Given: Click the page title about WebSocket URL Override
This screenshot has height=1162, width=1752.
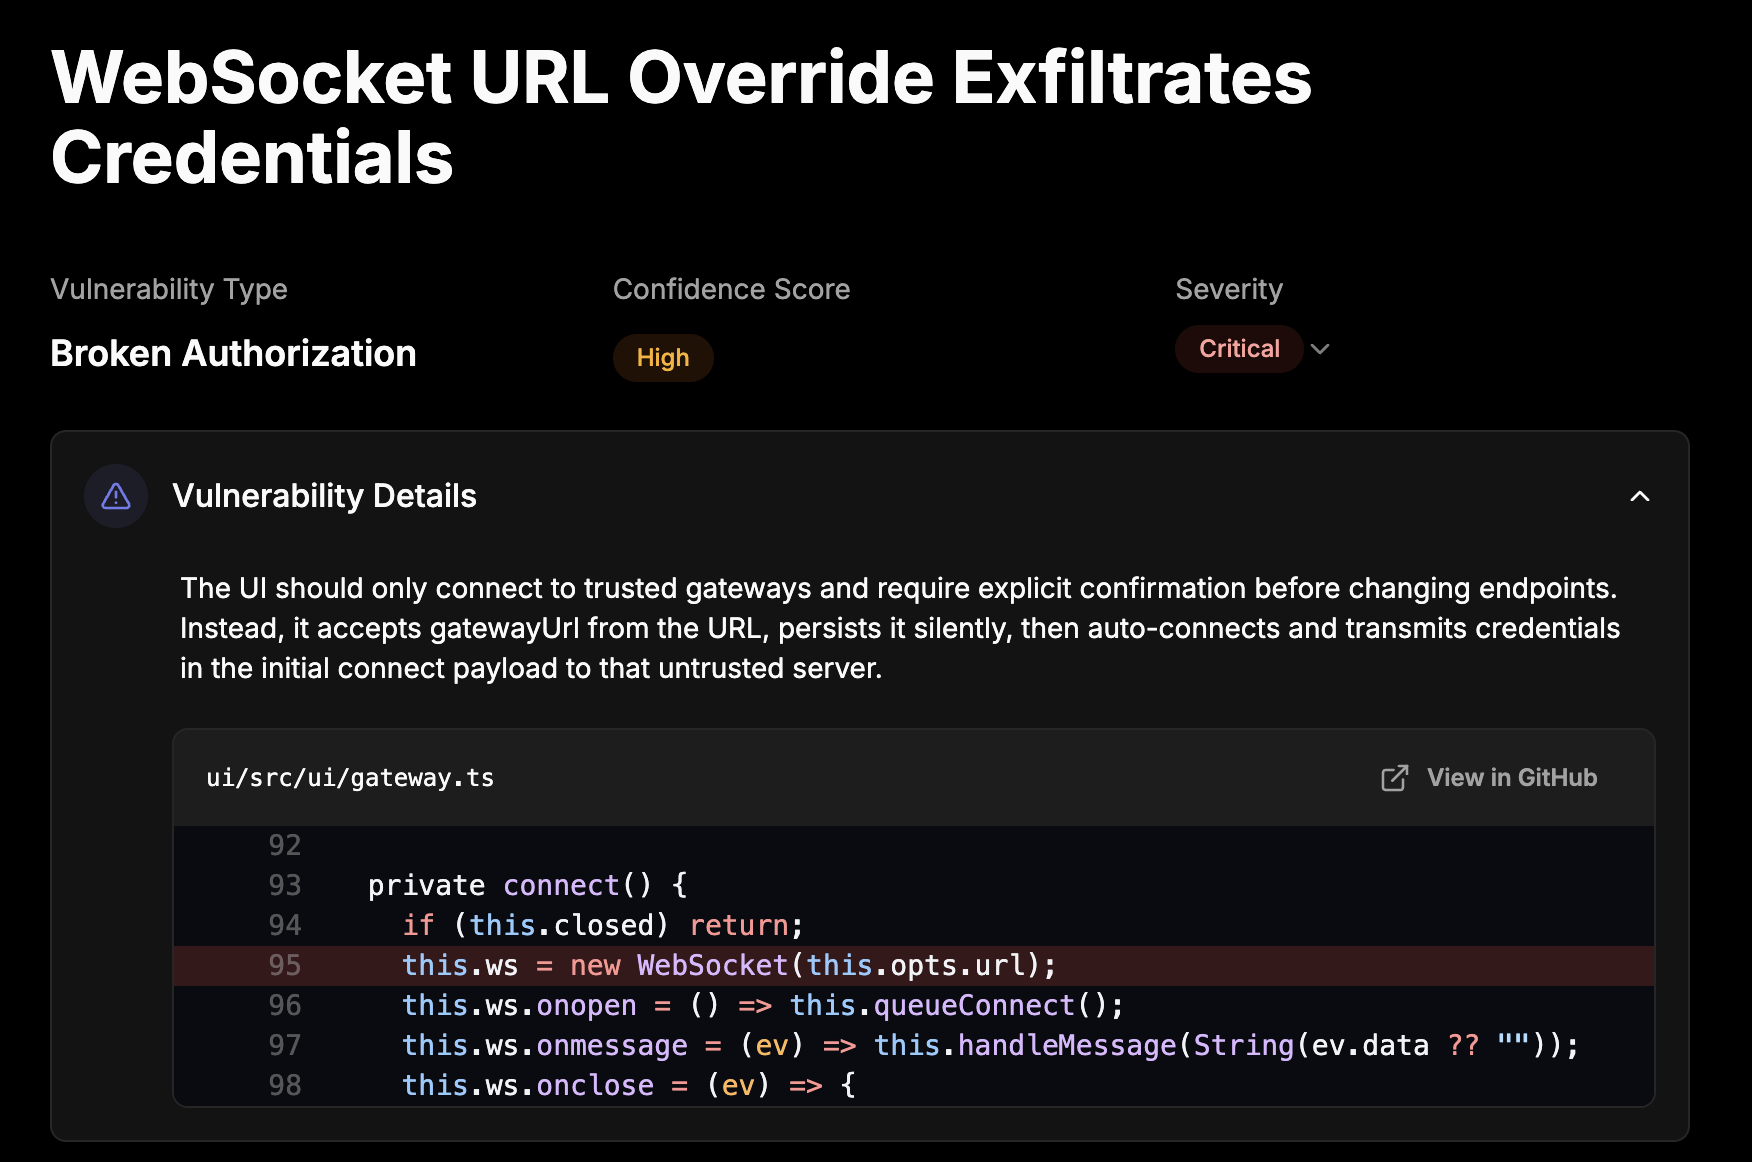Looking at the screenshot, I should coord(680,117).
